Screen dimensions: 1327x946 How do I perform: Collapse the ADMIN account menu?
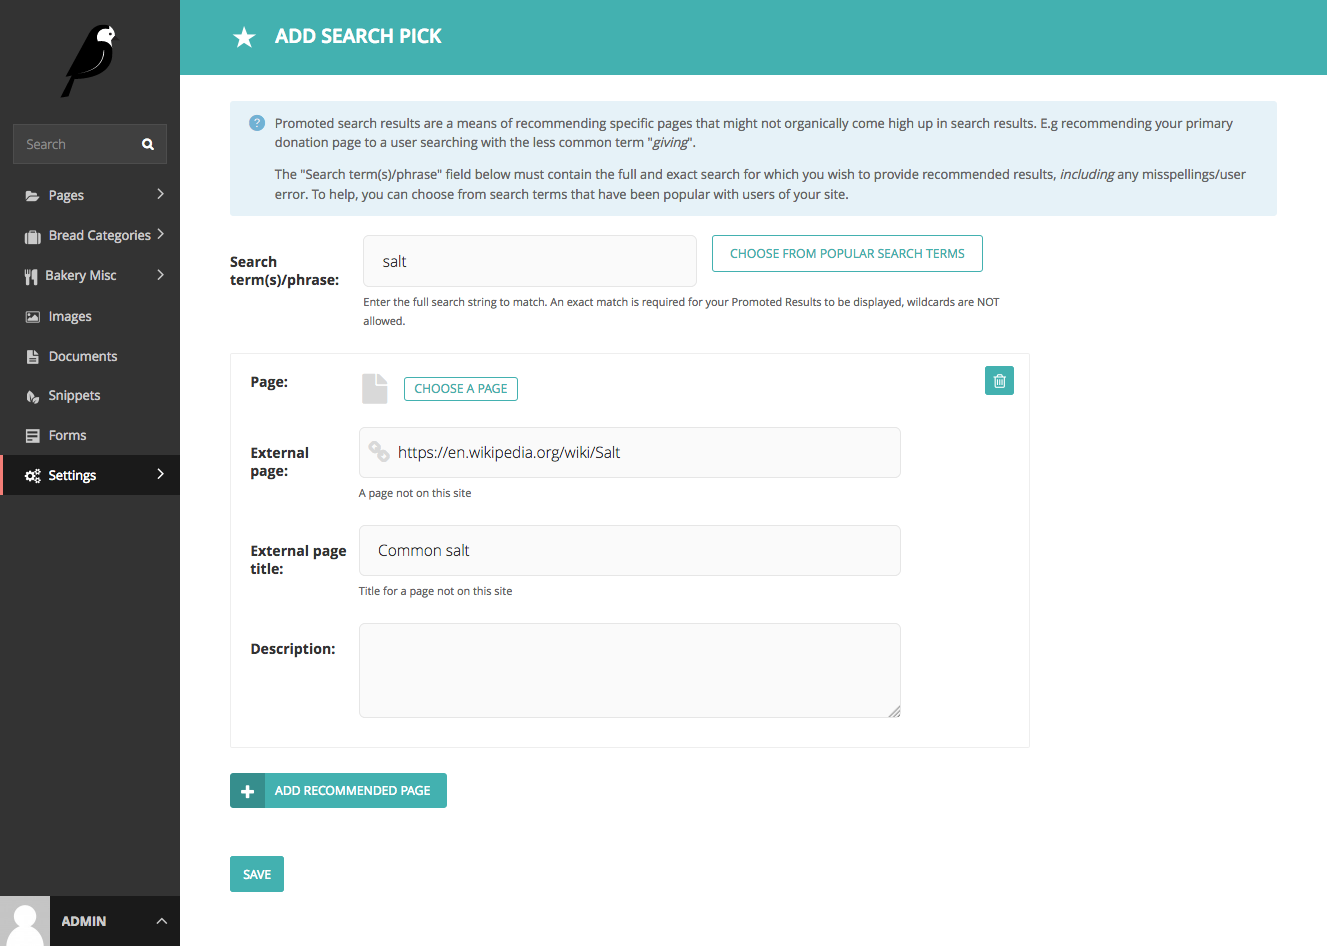(161, 921)
